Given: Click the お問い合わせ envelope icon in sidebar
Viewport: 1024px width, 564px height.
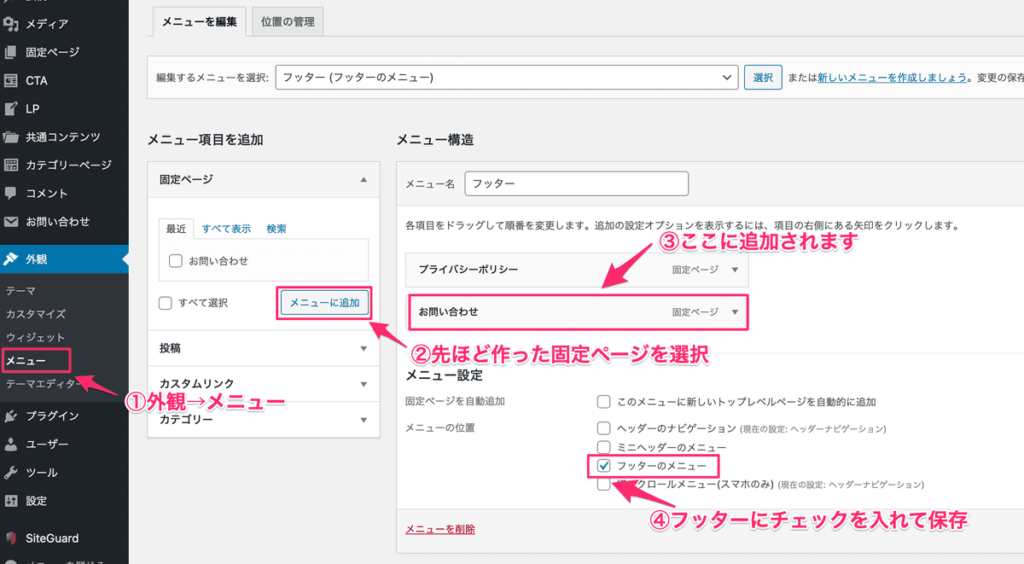Looking at the screenshot, I should click(11, 222).
